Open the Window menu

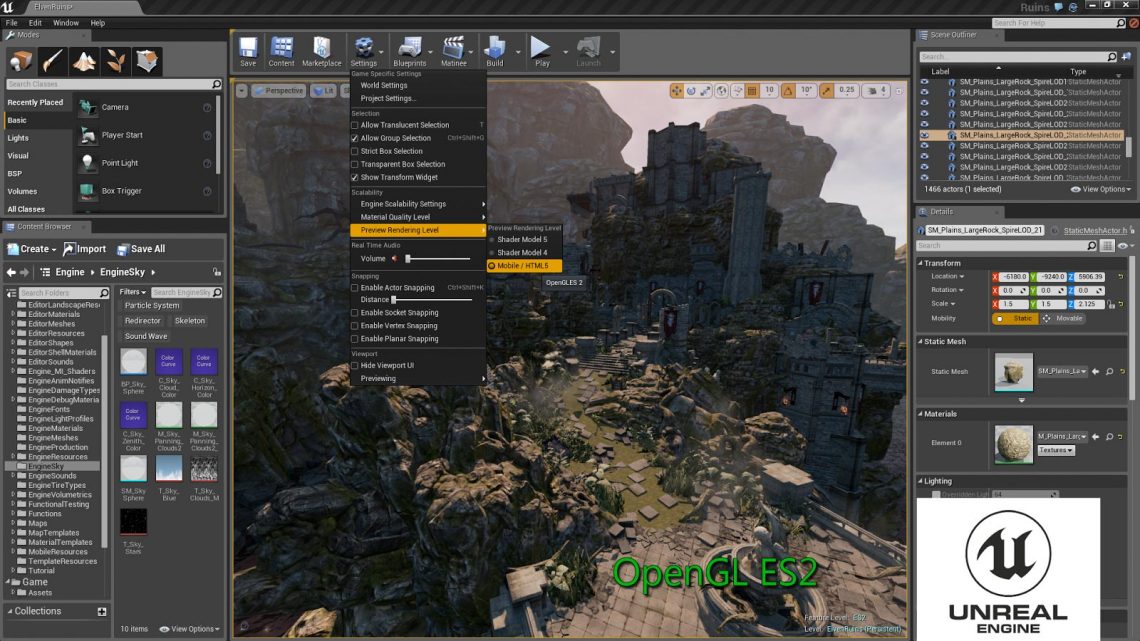pyautogui.click(x=65, y=23)
